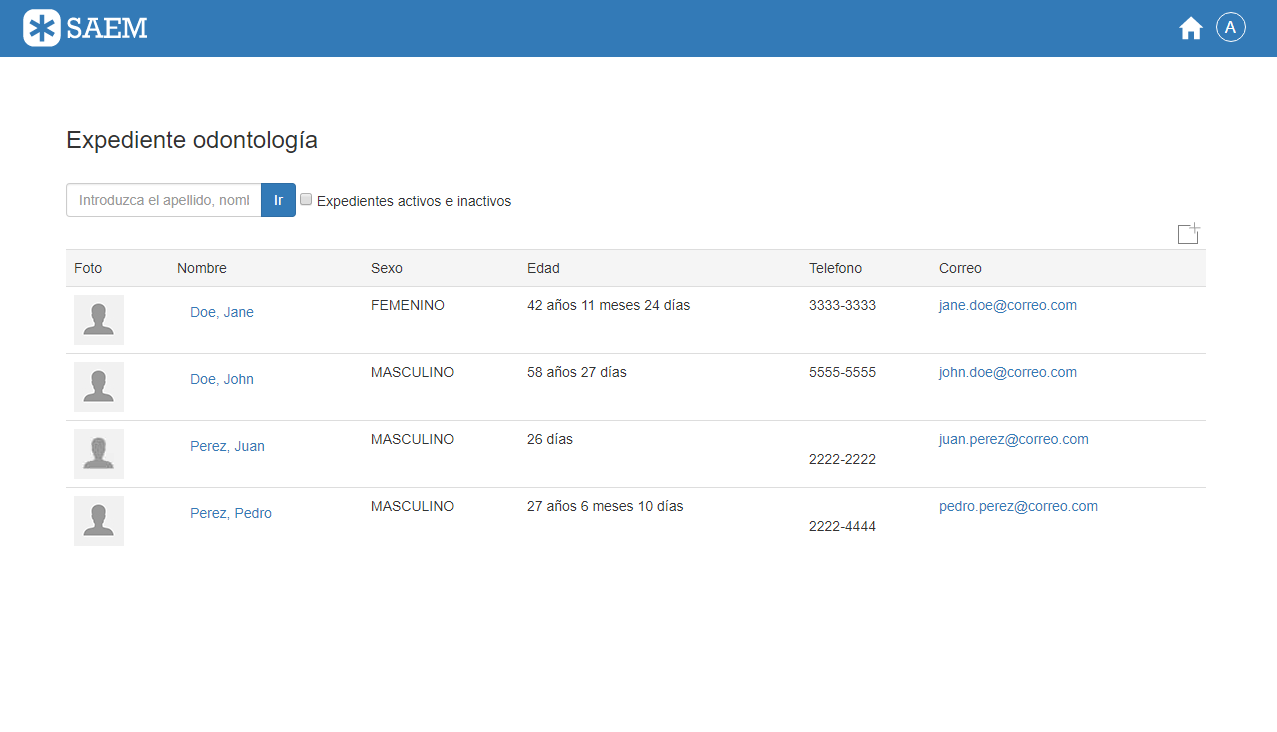This screenshot has width=1277, height=732.
Task: Select MASCULINO cell in John Doe row
Action: [x=412, y=372]
